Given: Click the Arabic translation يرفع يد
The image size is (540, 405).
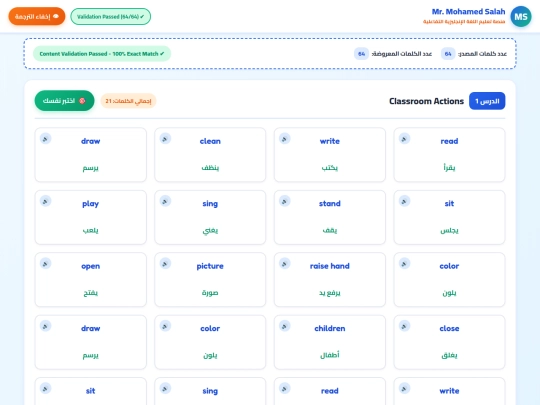Looking at the screenshot, I should [x=330, y=293].
